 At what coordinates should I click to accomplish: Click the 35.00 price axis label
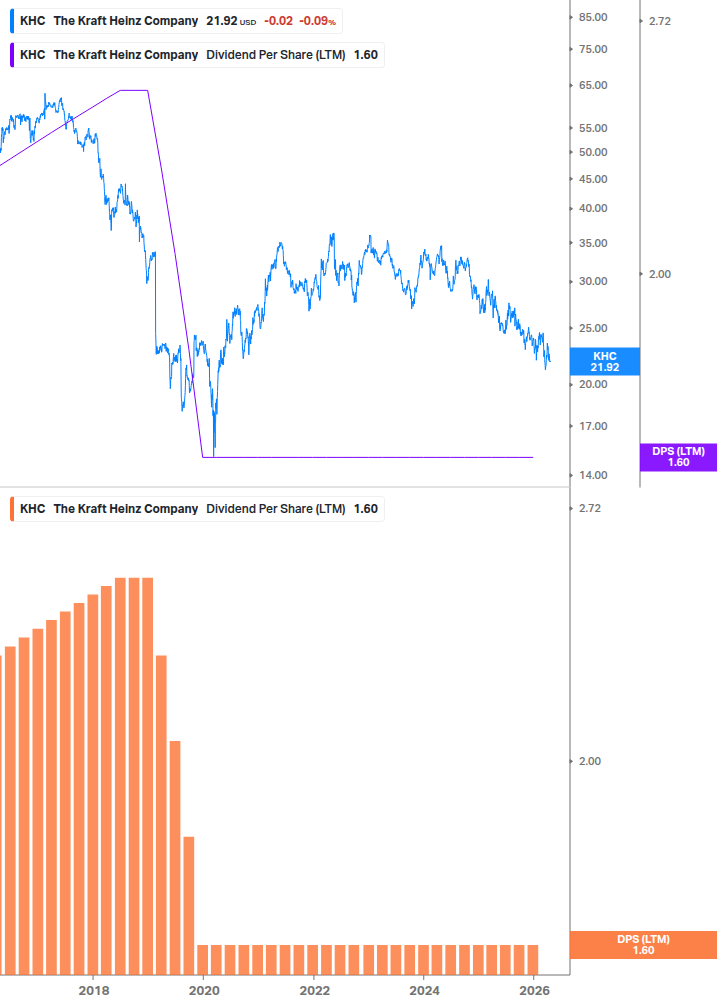pos(593,244)
